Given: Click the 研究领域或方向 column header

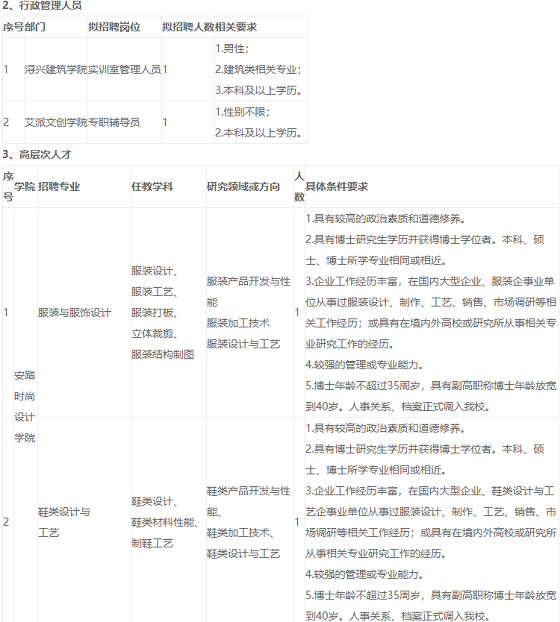Looking at the screenshot, I should coord(243,186).
